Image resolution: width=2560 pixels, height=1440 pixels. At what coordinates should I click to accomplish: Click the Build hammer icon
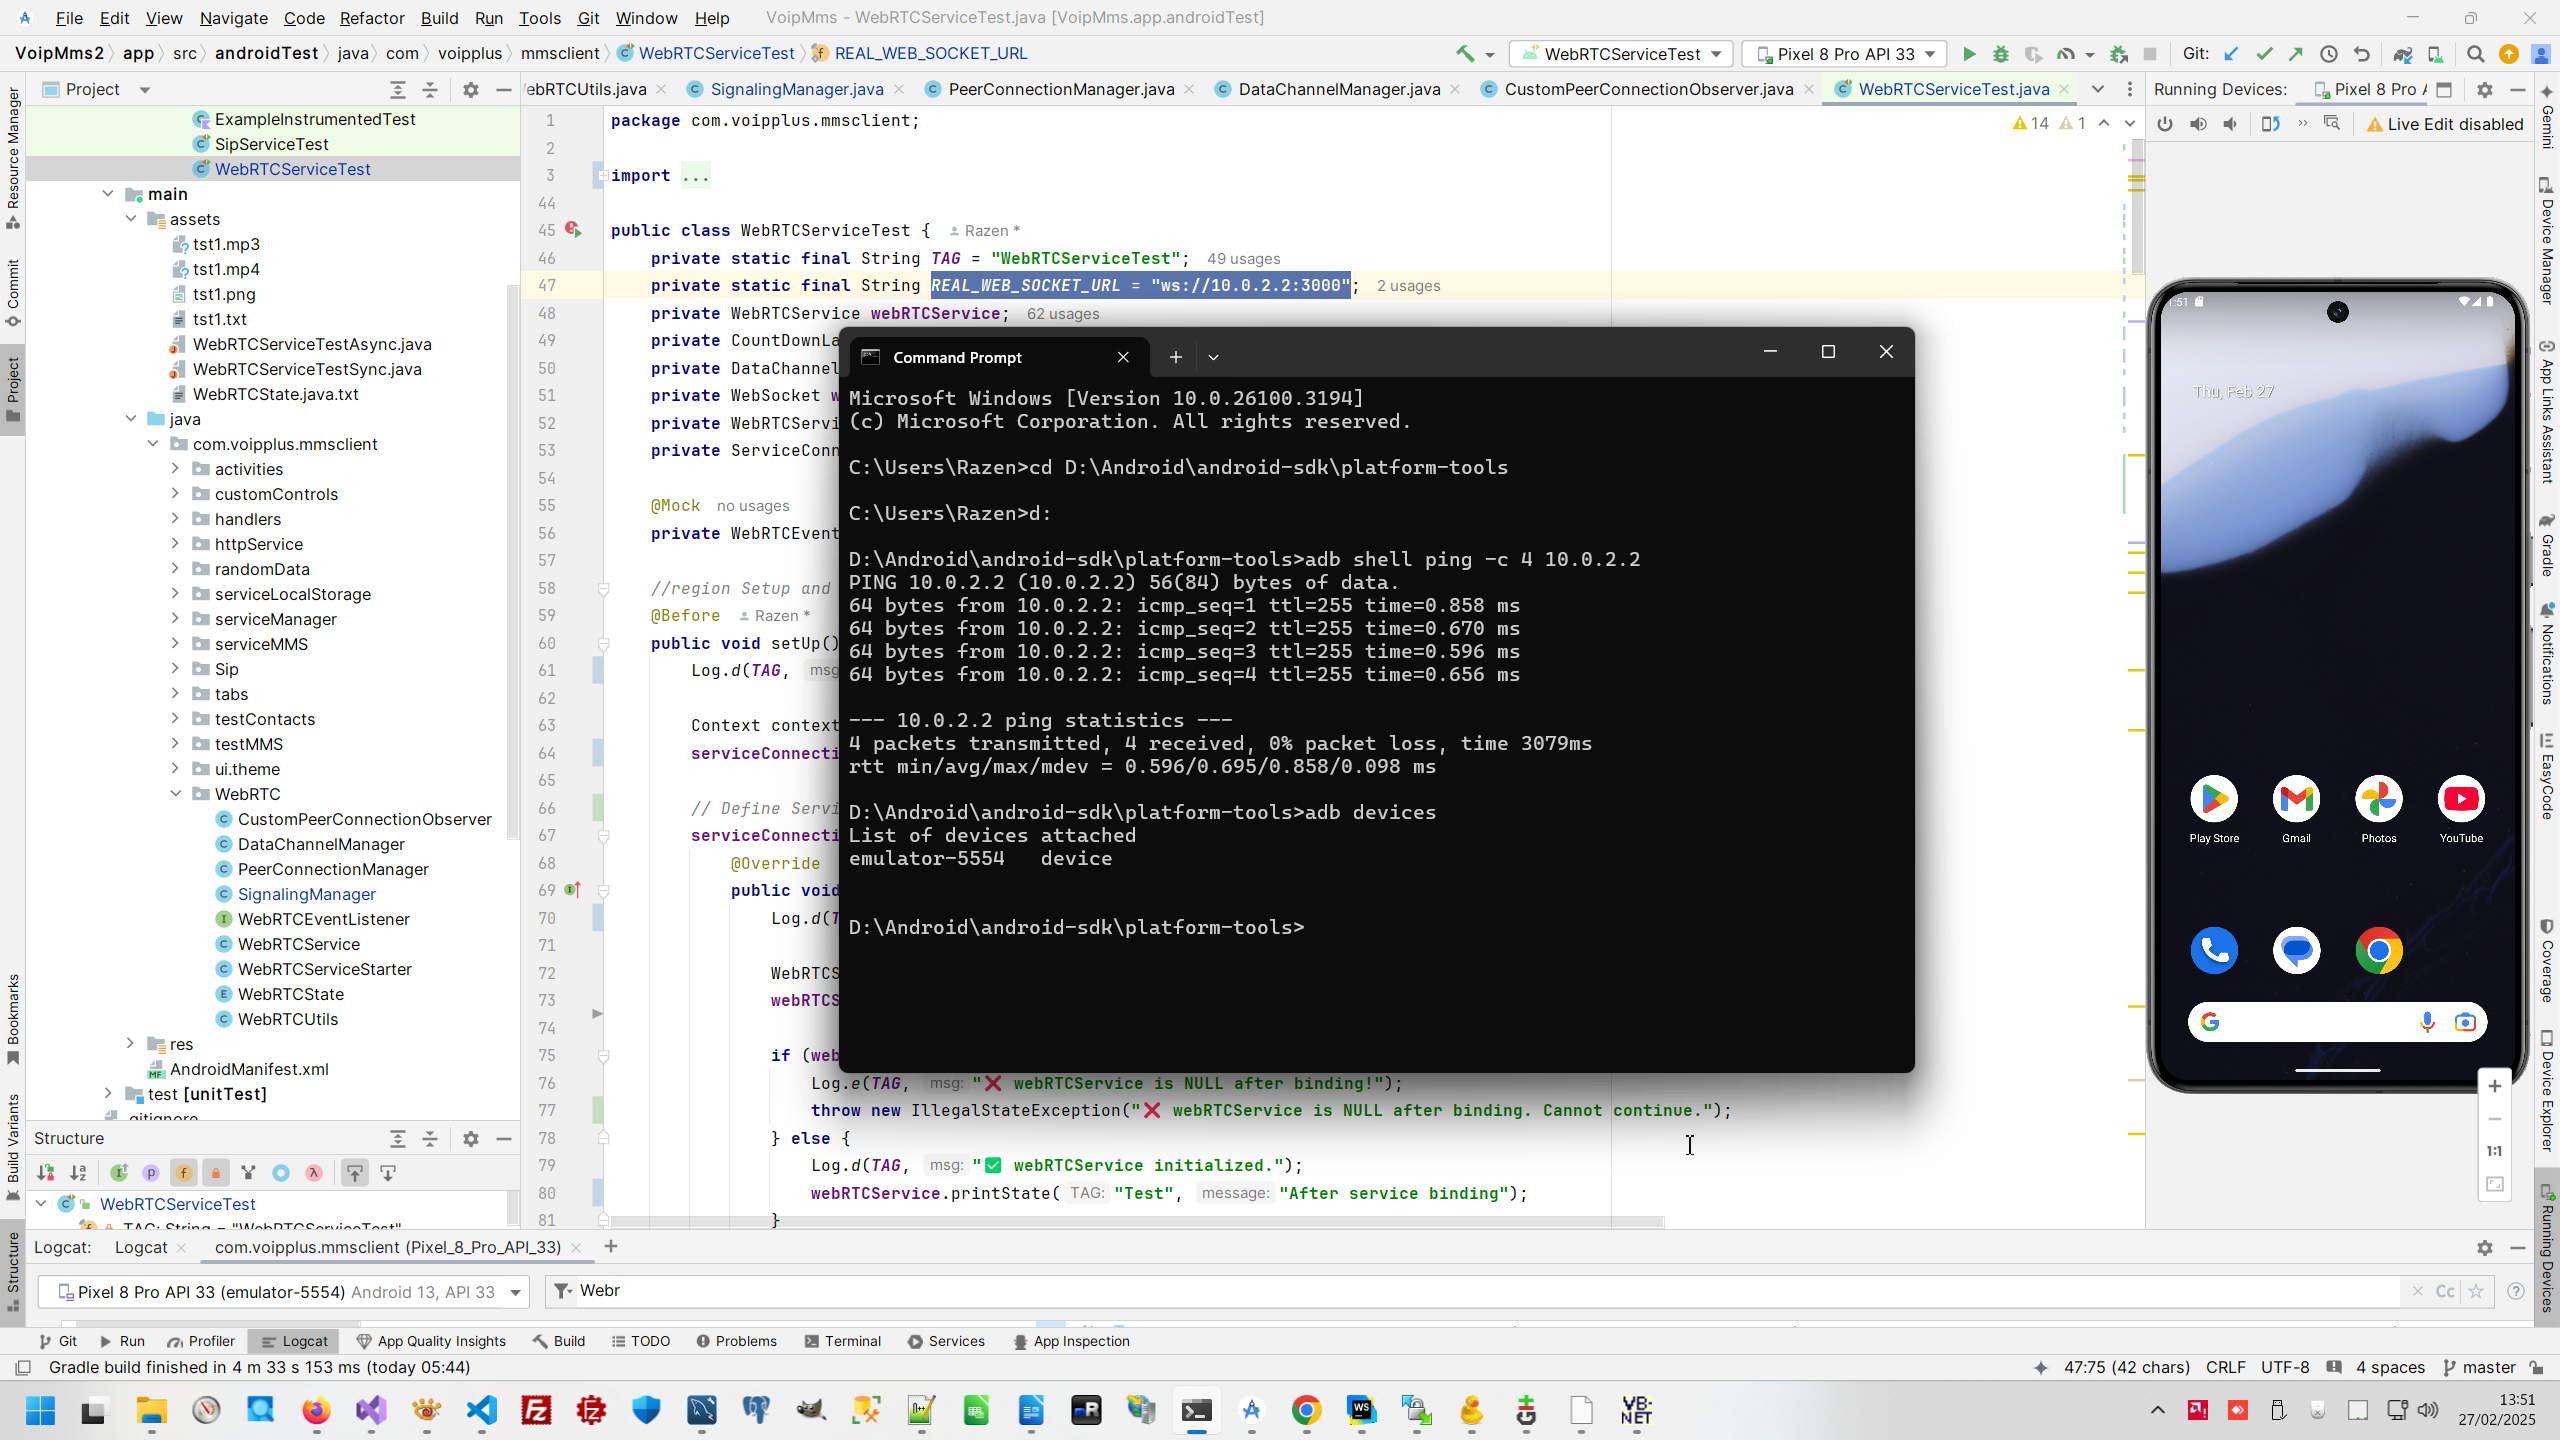1465,54
